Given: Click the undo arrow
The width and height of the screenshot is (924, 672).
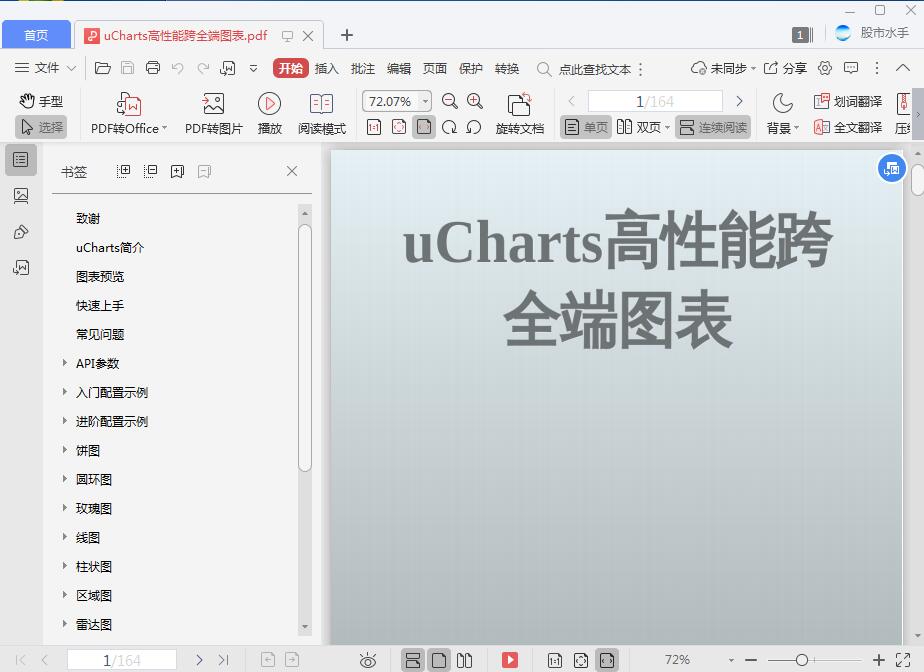Looking at the screenshot, I should 177,68.
